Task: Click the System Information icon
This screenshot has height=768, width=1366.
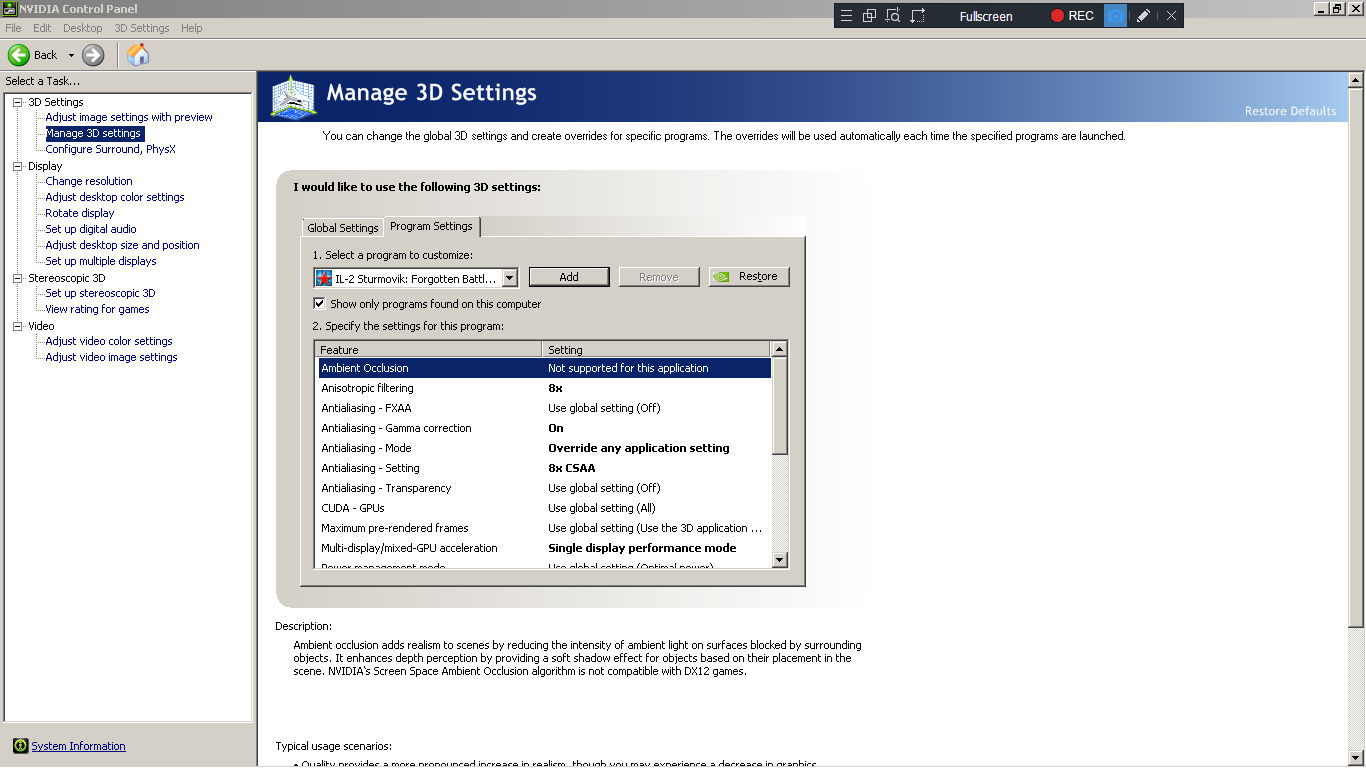Action: [20, 746]
